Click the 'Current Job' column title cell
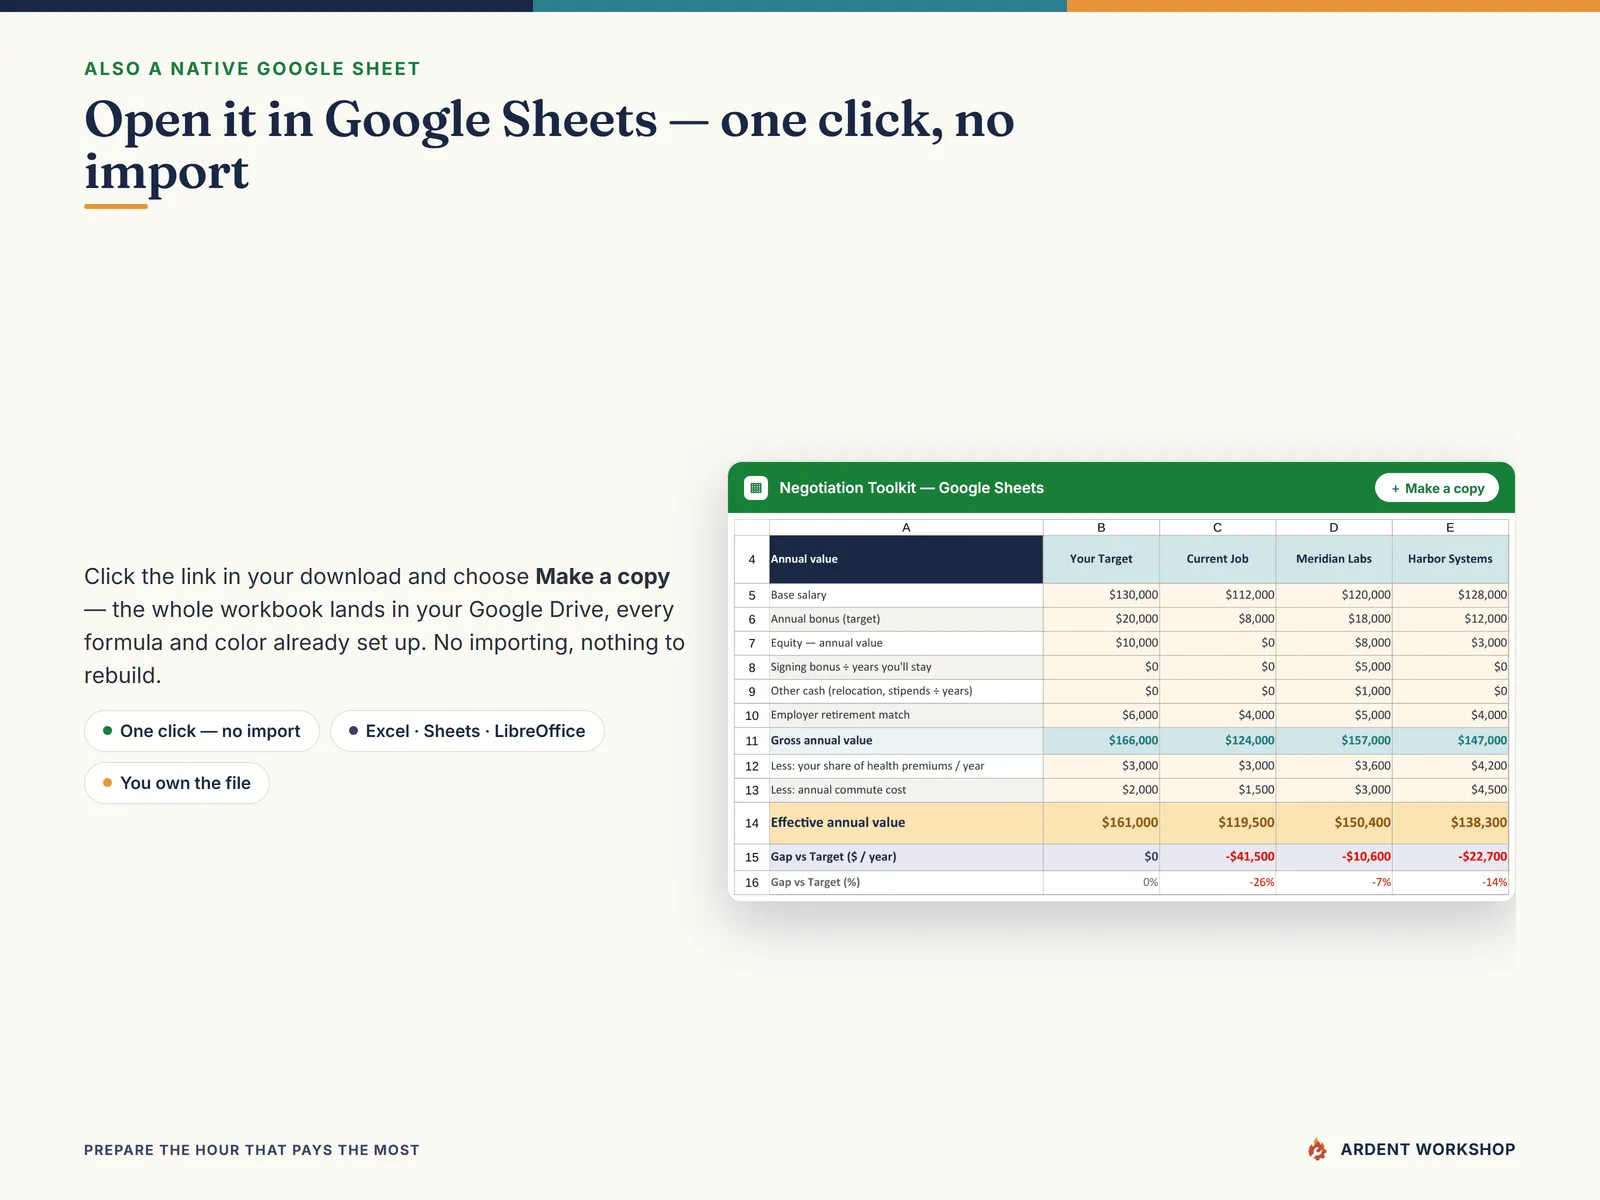The width and height of the screenshot is (1600, 1200). [1217, 559]
